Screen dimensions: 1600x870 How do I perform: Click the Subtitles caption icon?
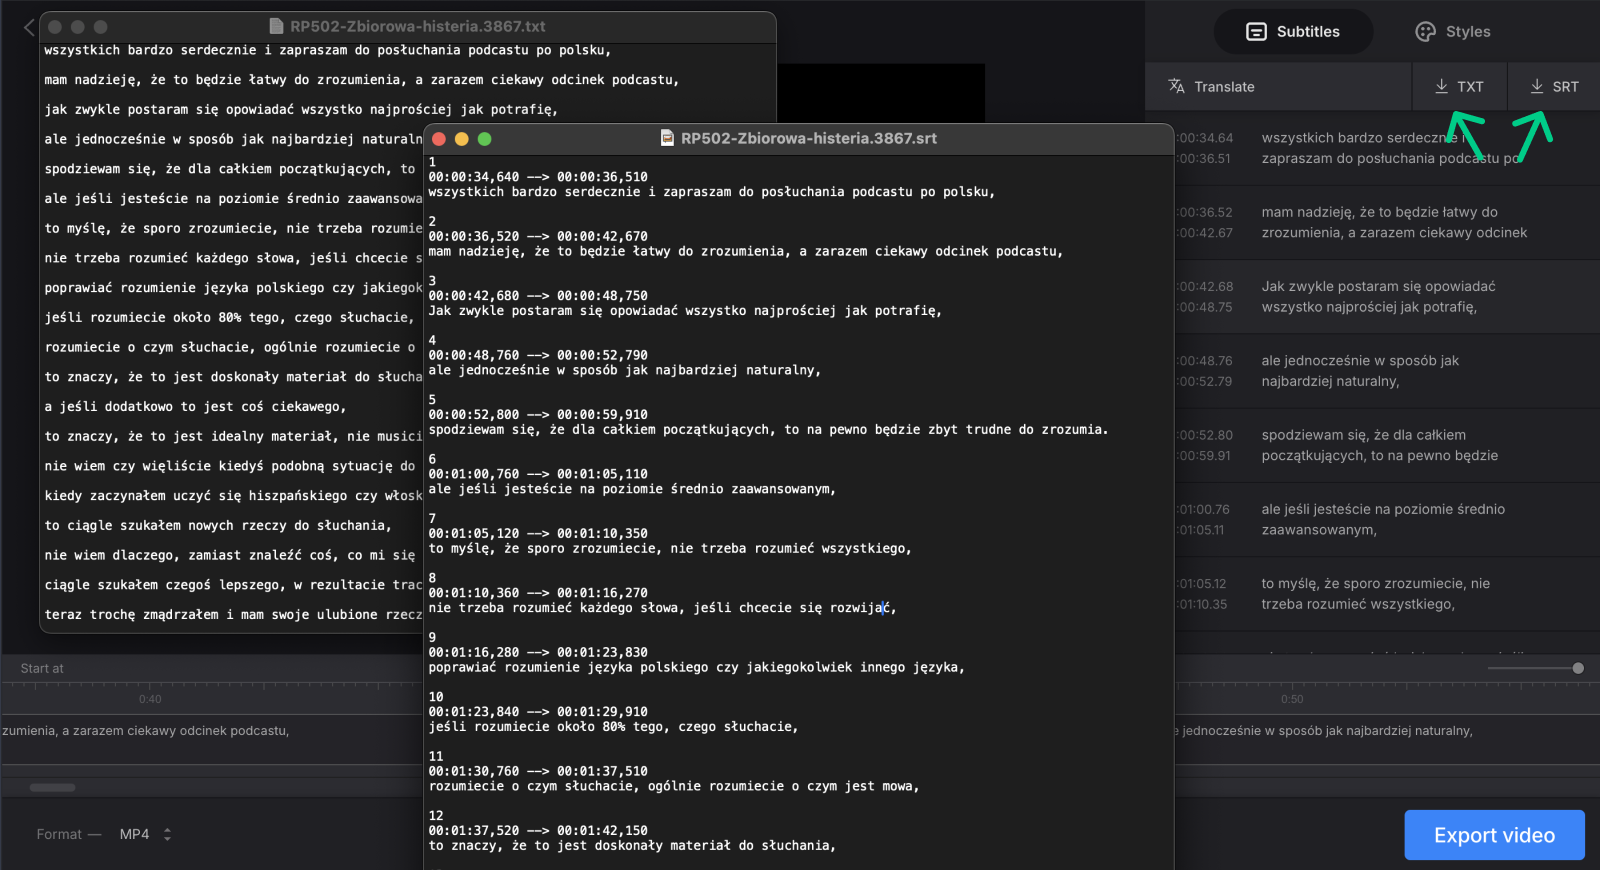coord(1256,32)
